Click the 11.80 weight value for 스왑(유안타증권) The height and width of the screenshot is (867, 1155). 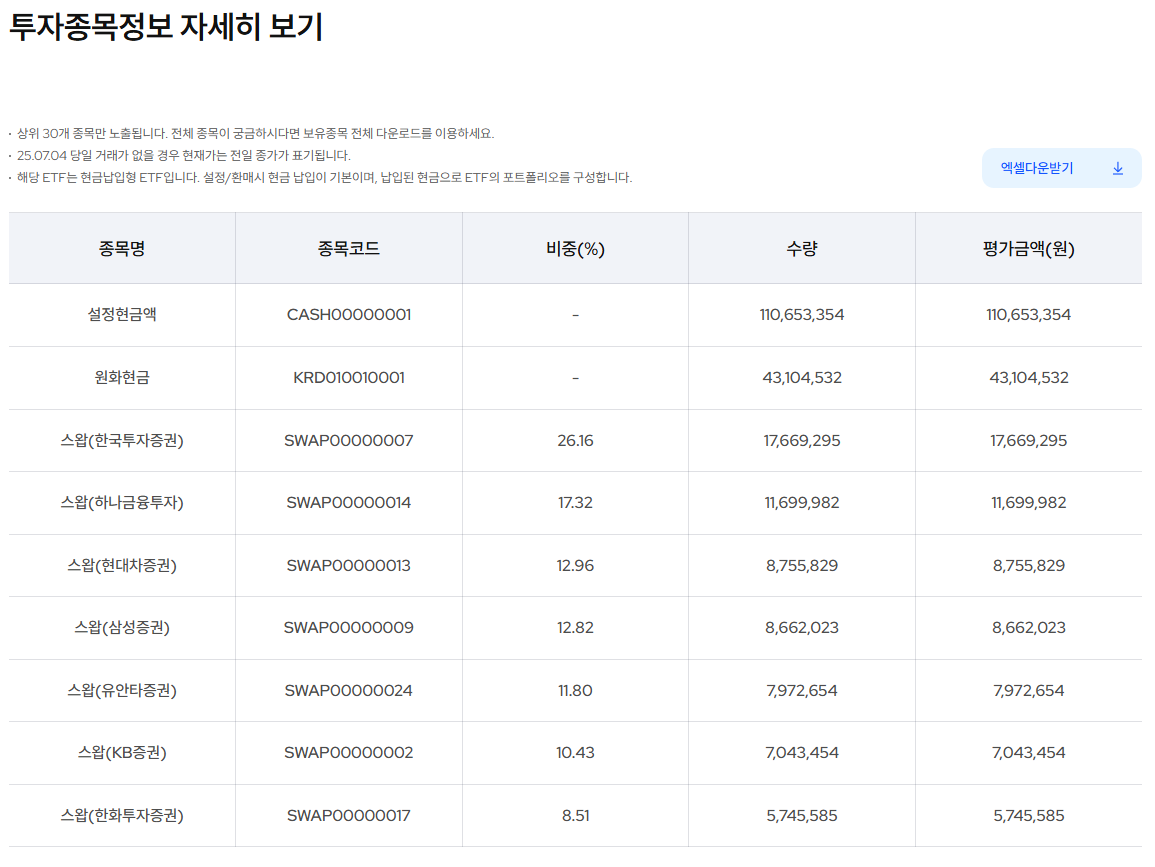[x=574, y=690]
